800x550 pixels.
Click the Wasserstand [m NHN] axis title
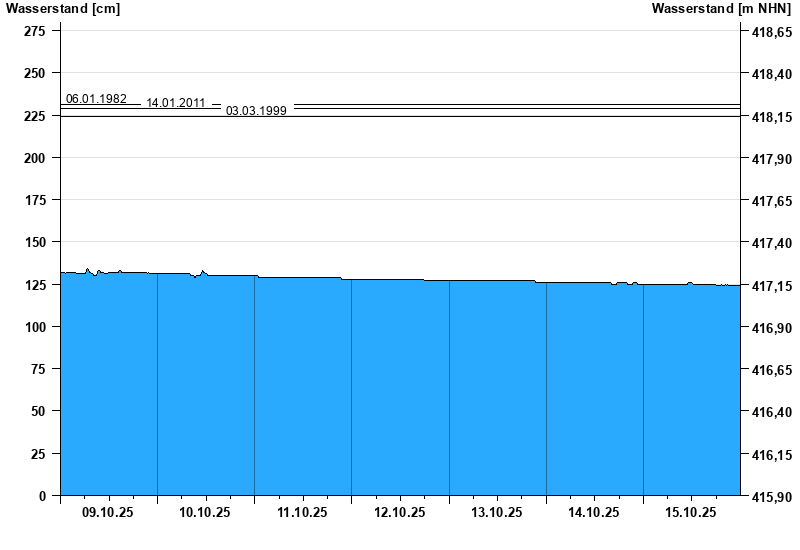(x=722, y=9)
